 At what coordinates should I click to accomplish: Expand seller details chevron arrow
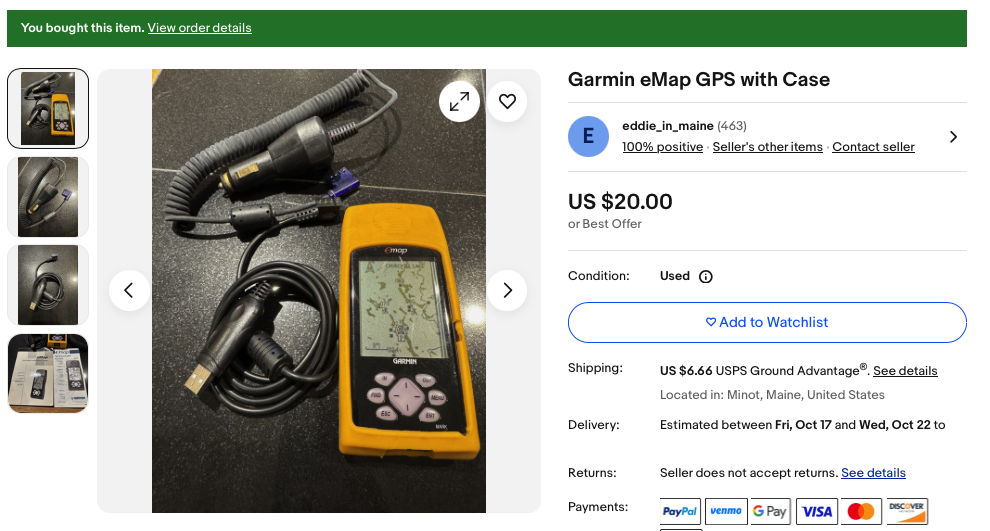(953, 137)
